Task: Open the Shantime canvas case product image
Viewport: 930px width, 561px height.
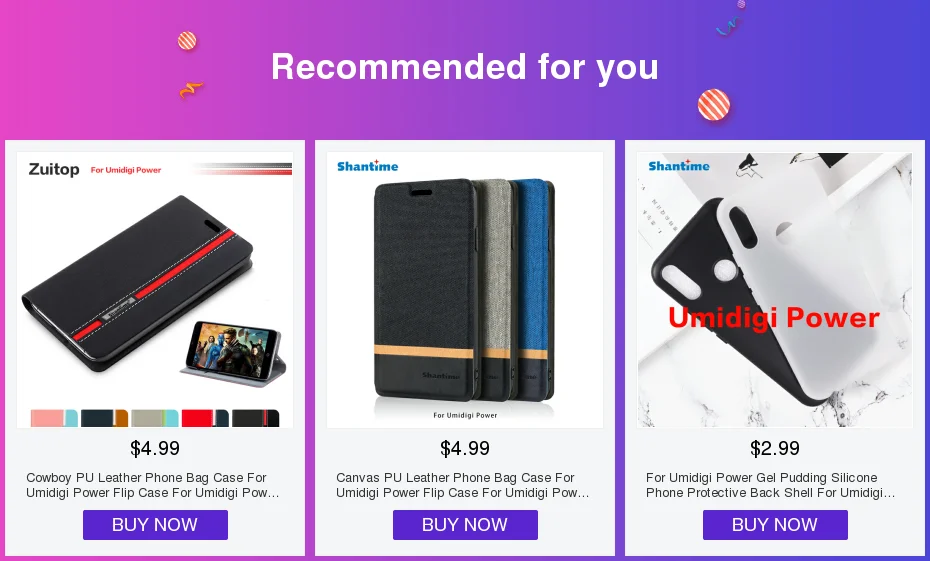Action: pos(465,289)
